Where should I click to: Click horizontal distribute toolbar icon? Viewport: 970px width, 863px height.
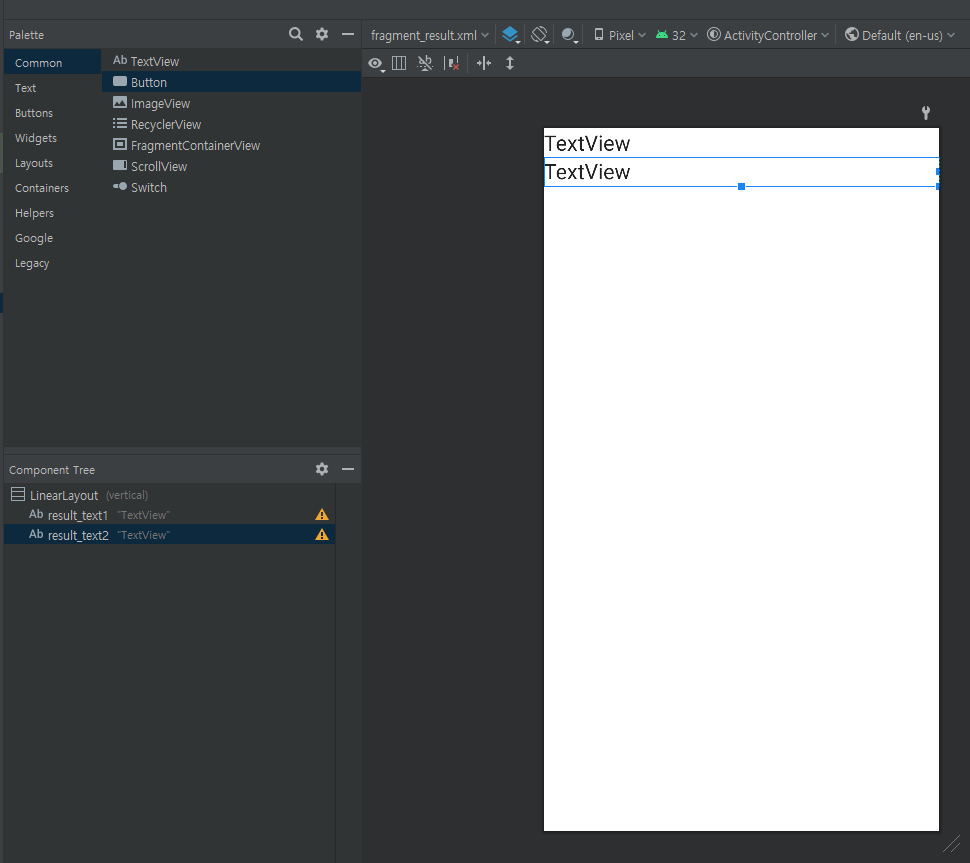point(484,63)
